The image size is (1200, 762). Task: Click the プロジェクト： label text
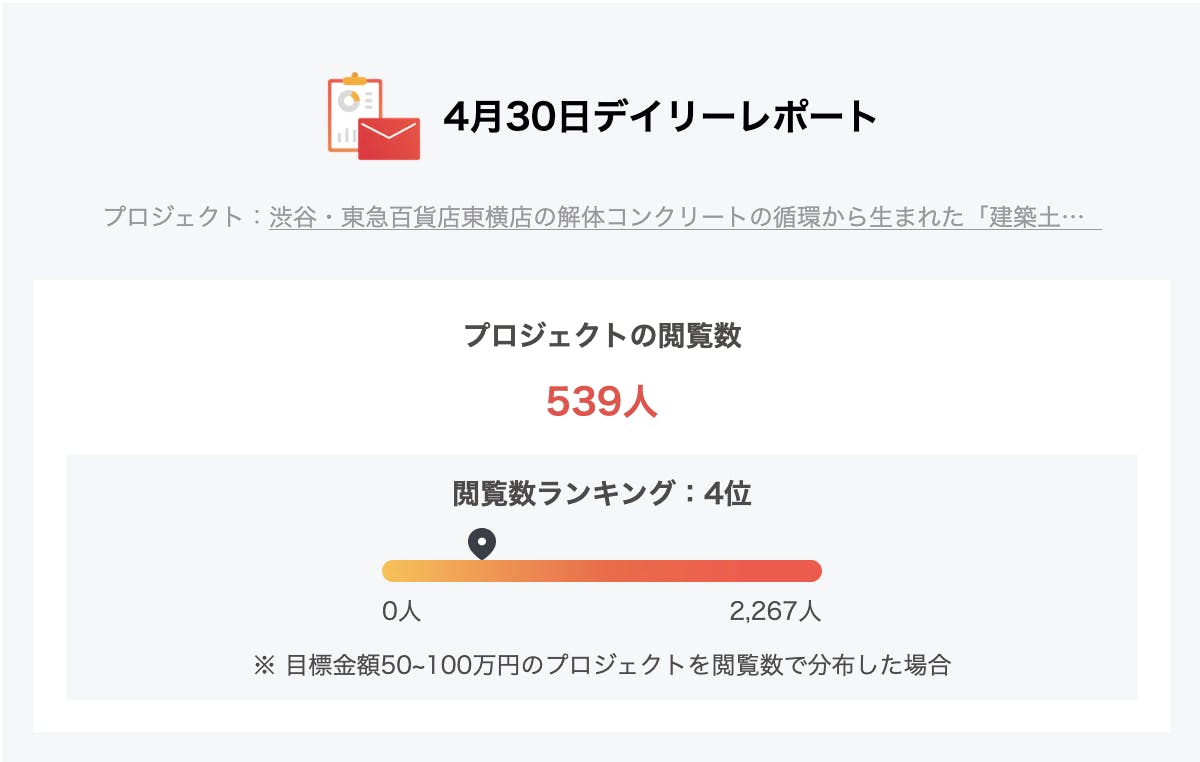[x=184, y=217]
